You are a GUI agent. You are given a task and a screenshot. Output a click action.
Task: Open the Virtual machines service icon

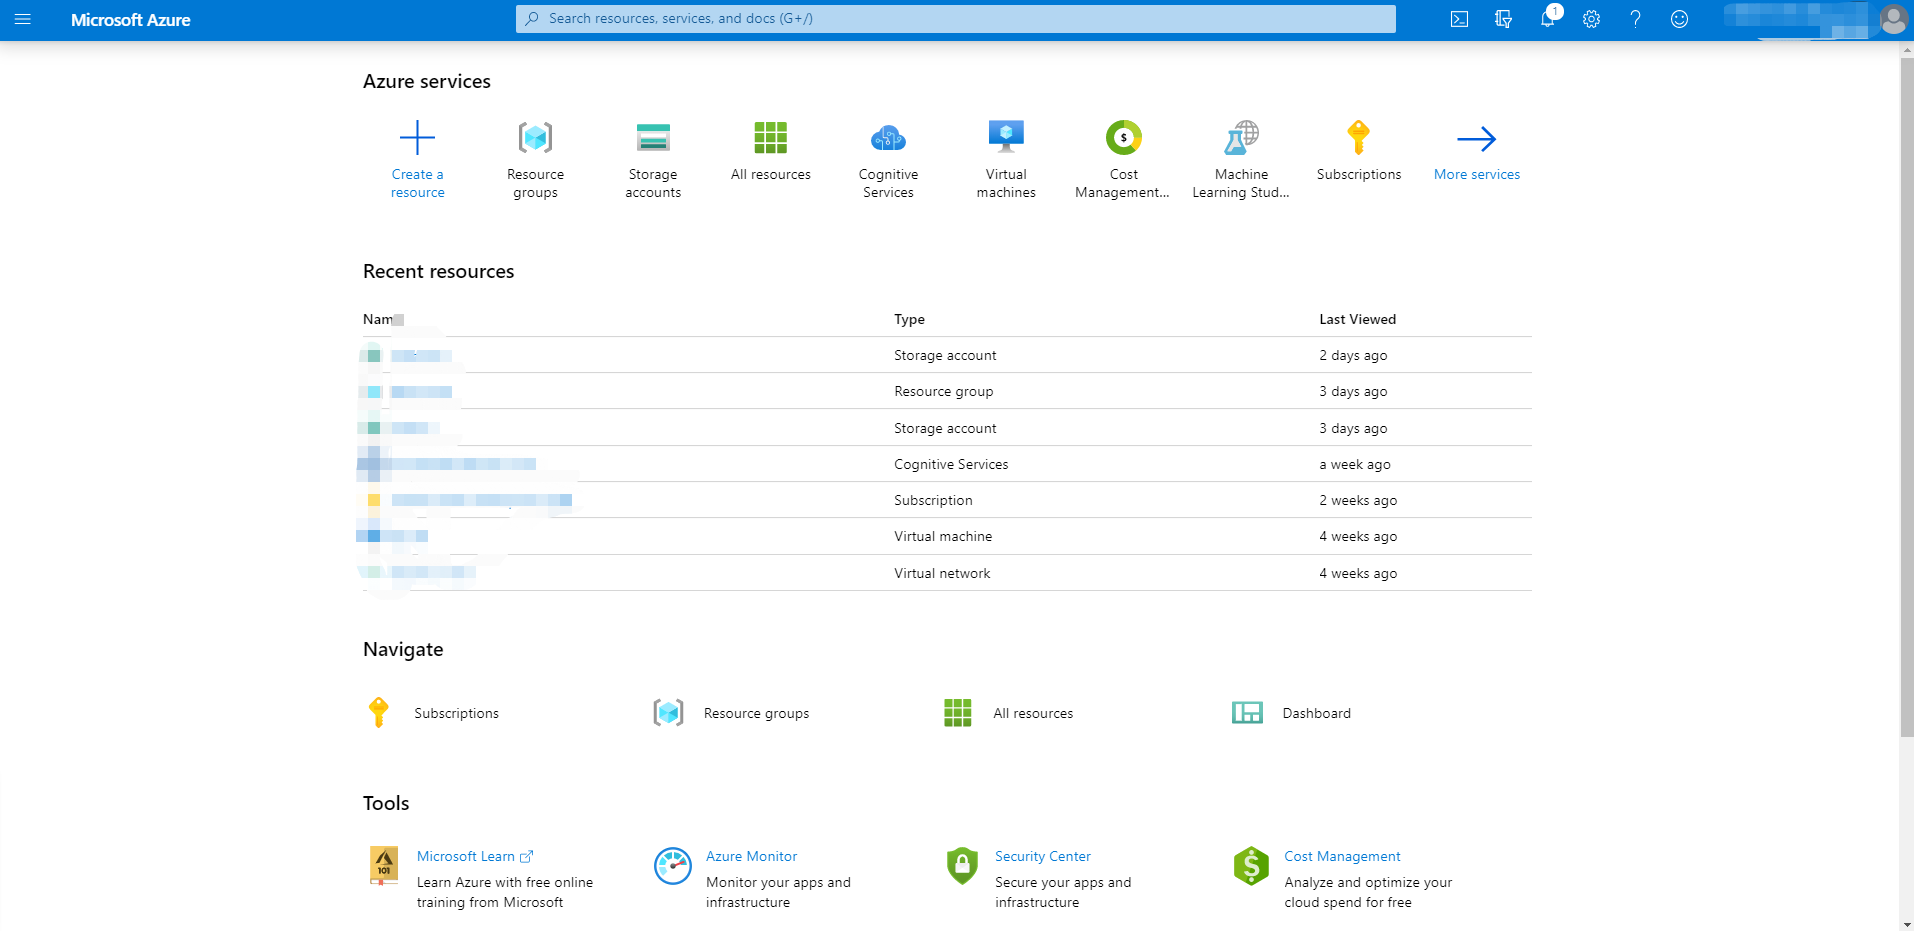coord(1006,138)
